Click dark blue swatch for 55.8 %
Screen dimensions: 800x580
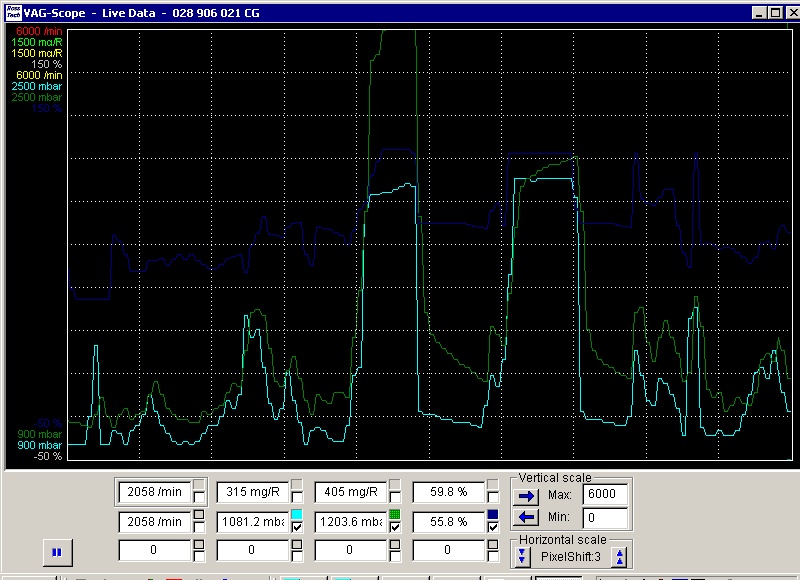[493, 514]
